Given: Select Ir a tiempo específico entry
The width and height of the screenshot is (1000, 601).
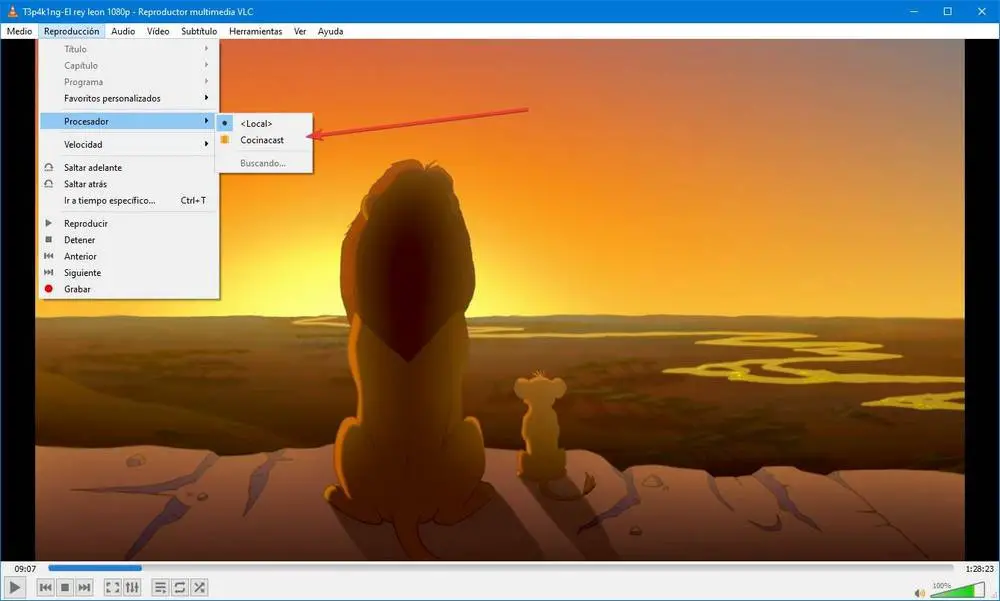Looking at the screenshot, I should click(x=129, y=200).
